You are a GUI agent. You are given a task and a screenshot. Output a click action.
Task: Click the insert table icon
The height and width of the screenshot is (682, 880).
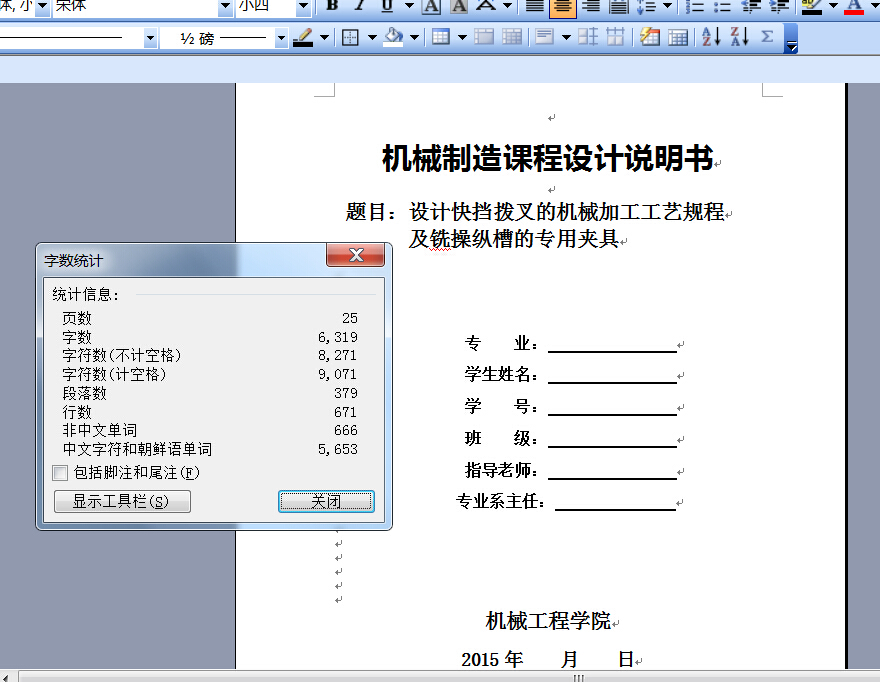(x=441, y=38)
